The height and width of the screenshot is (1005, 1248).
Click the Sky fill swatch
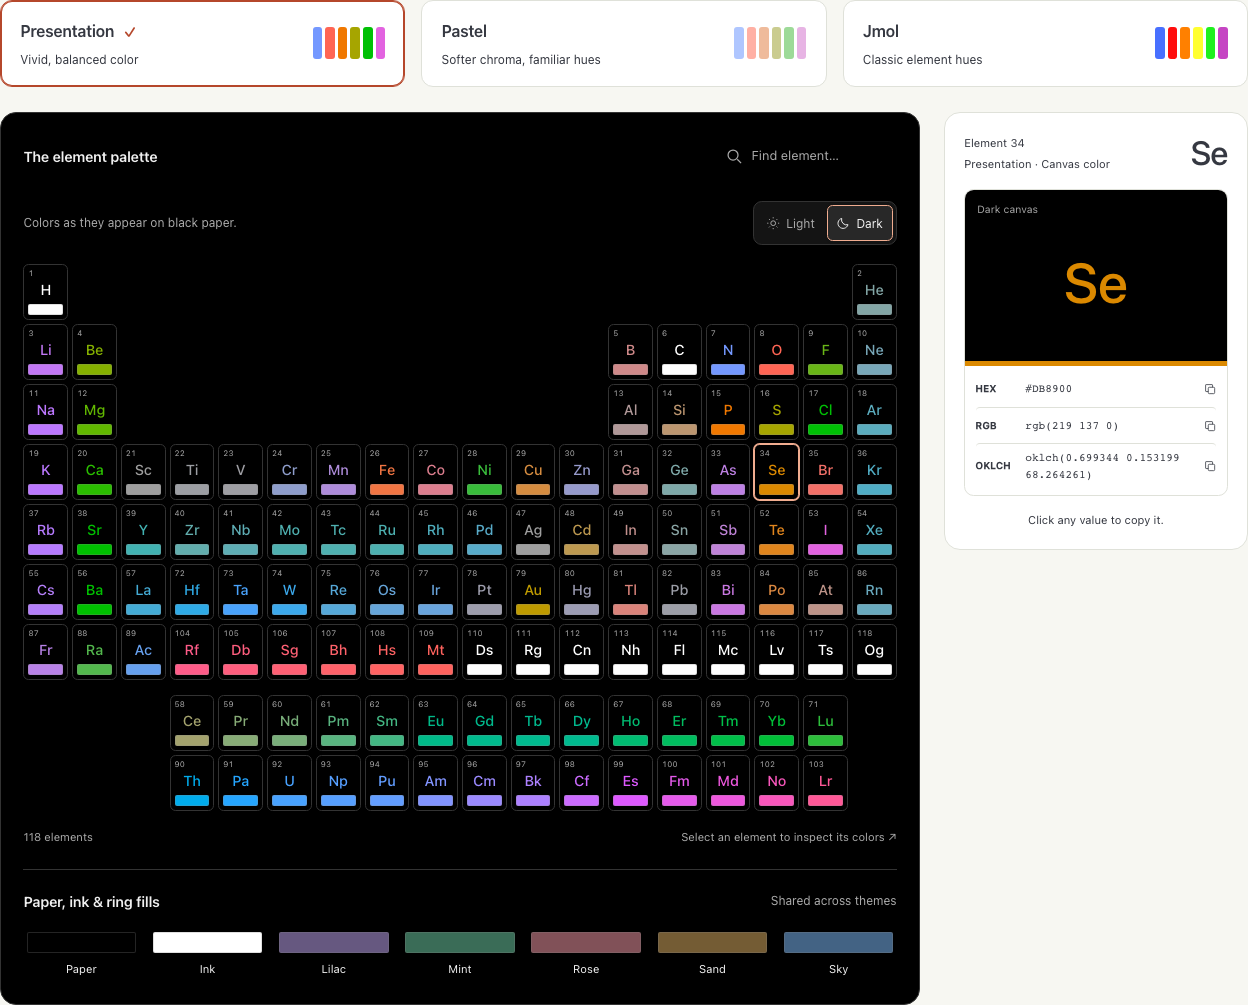[838, 942]
